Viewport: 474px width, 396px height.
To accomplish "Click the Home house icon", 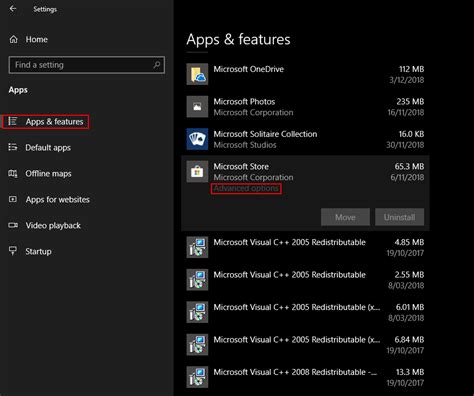I will pos(13,39).
